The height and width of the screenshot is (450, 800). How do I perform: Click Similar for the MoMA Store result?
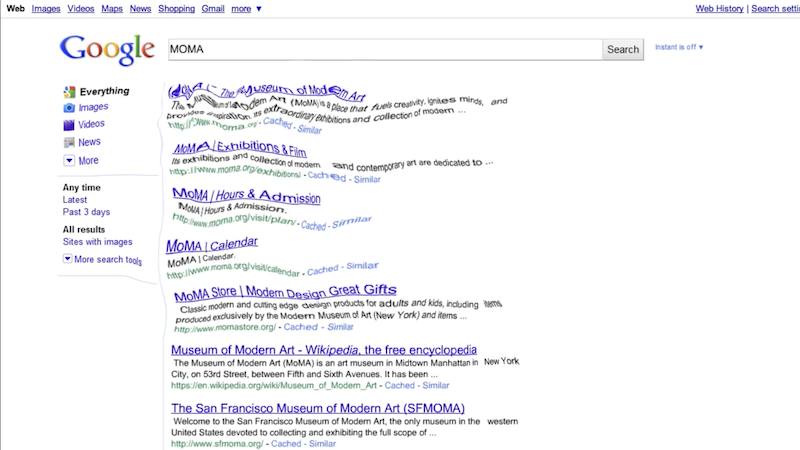(340, 327)
